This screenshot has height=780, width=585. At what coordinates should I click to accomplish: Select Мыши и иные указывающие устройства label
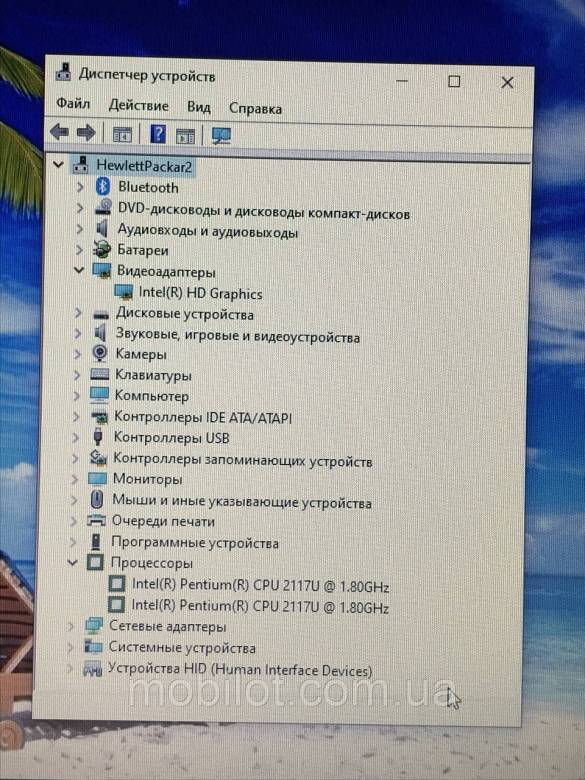[242, 501]
